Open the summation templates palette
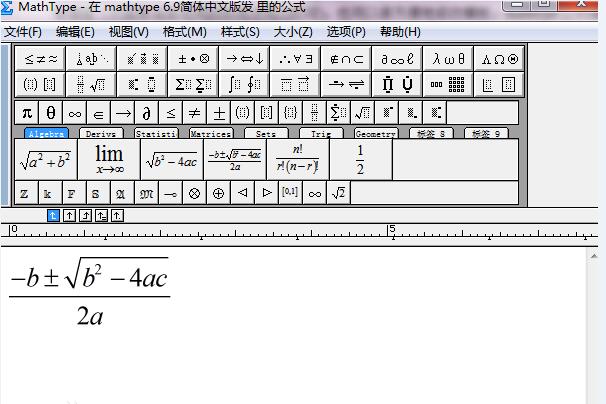The image size is (606, 404). coord(193,84)
